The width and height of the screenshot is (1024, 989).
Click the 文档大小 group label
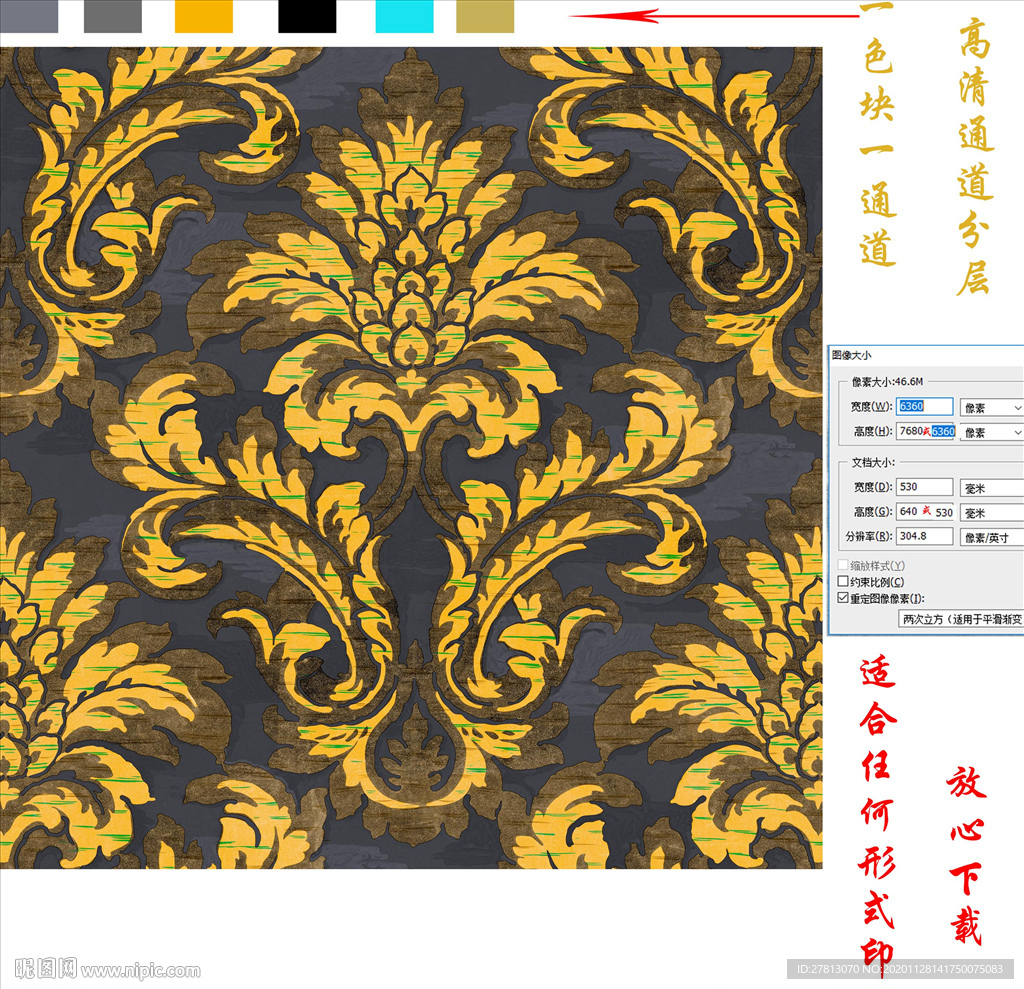point(873,462)
